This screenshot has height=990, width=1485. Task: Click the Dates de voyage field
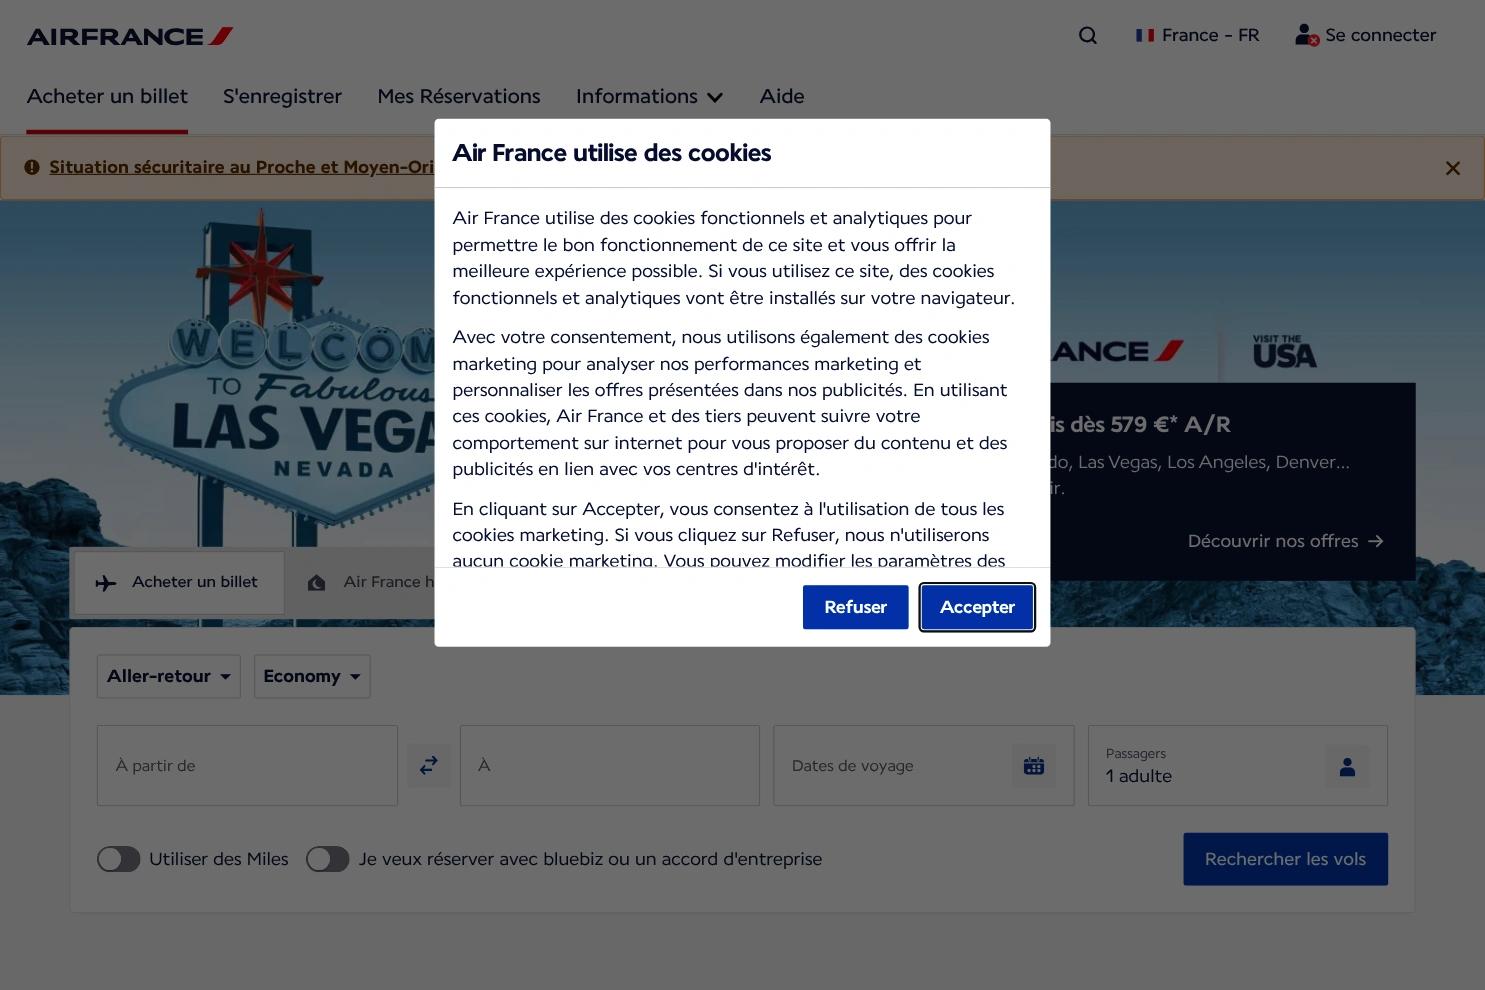tap(923, 766)
